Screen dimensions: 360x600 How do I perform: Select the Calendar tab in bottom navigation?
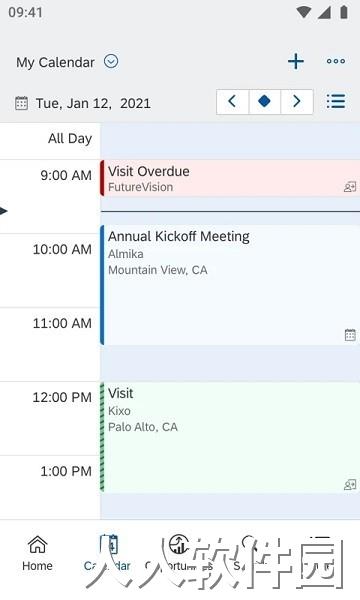(x=108, y=553)
